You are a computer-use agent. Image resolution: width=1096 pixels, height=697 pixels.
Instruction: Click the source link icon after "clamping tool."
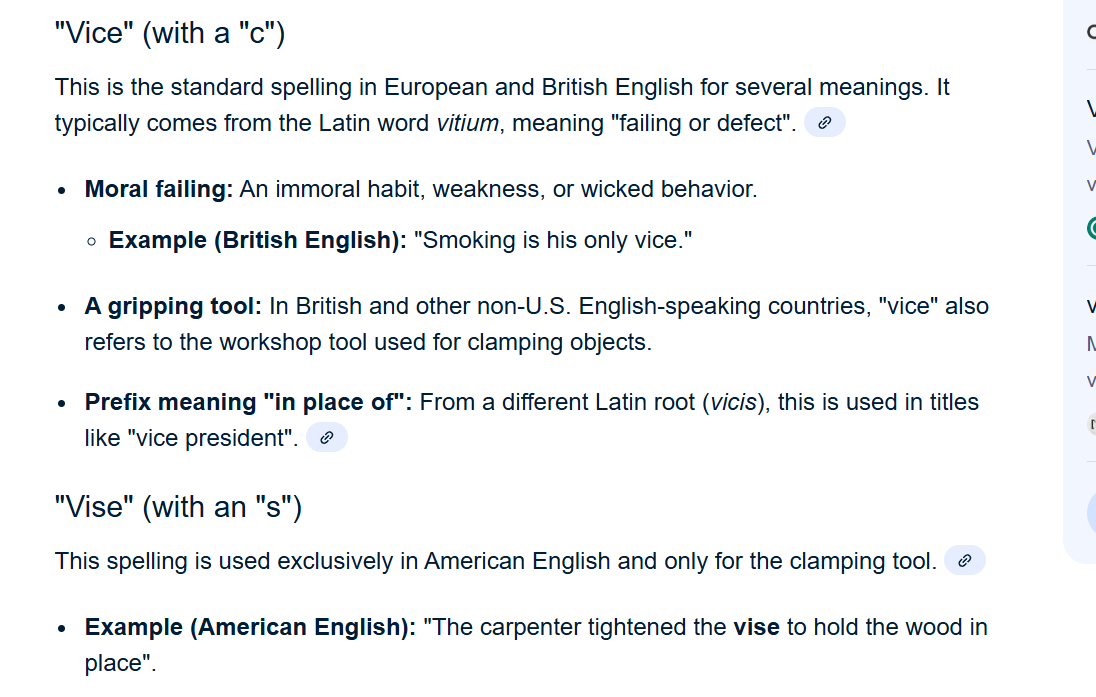(x=964, y=561)
